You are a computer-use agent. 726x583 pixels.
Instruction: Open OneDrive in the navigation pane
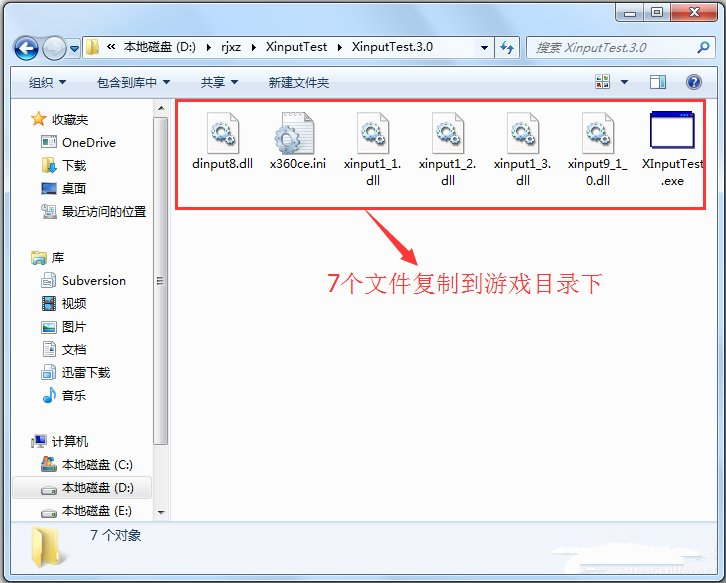coord(88,142)
